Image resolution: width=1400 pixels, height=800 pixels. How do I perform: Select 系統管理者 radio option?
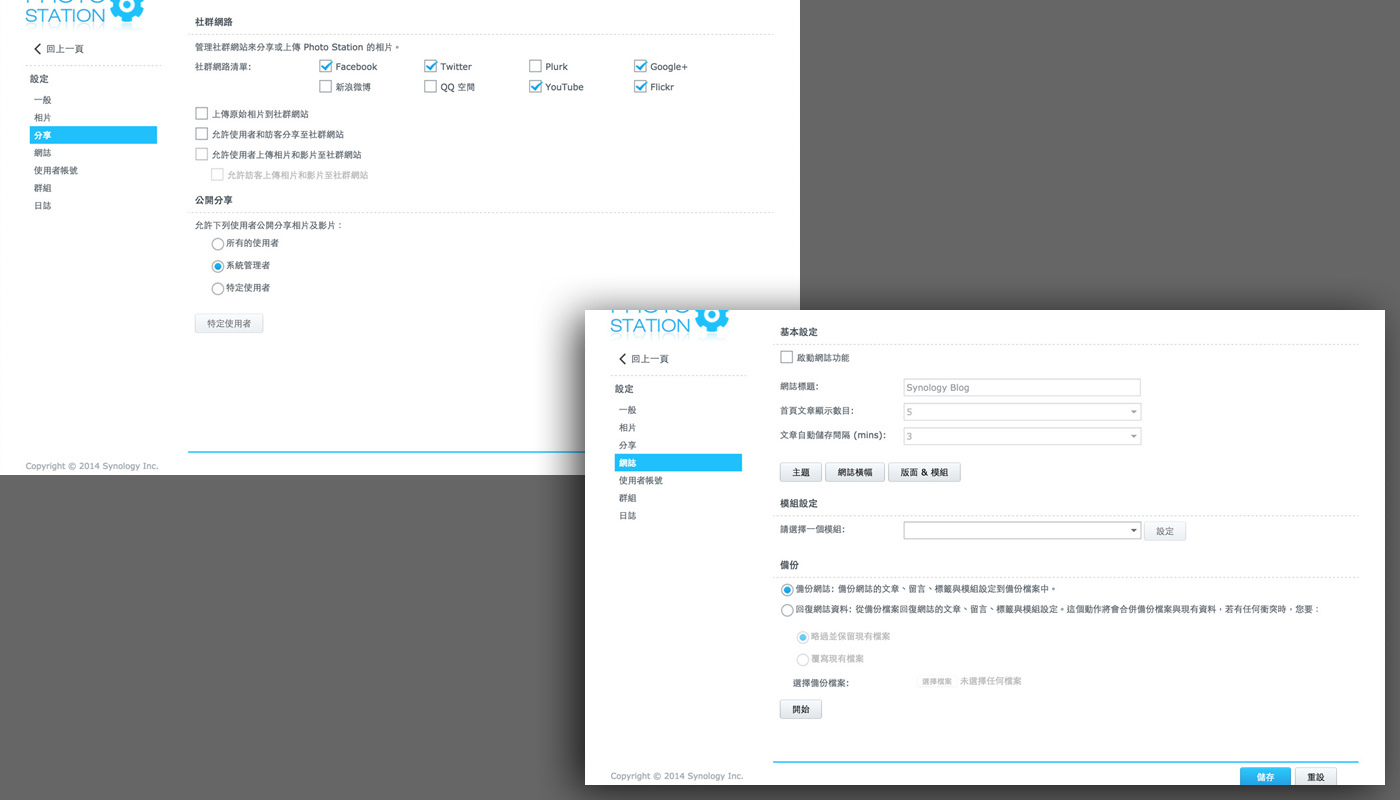[x=218, y=266]
